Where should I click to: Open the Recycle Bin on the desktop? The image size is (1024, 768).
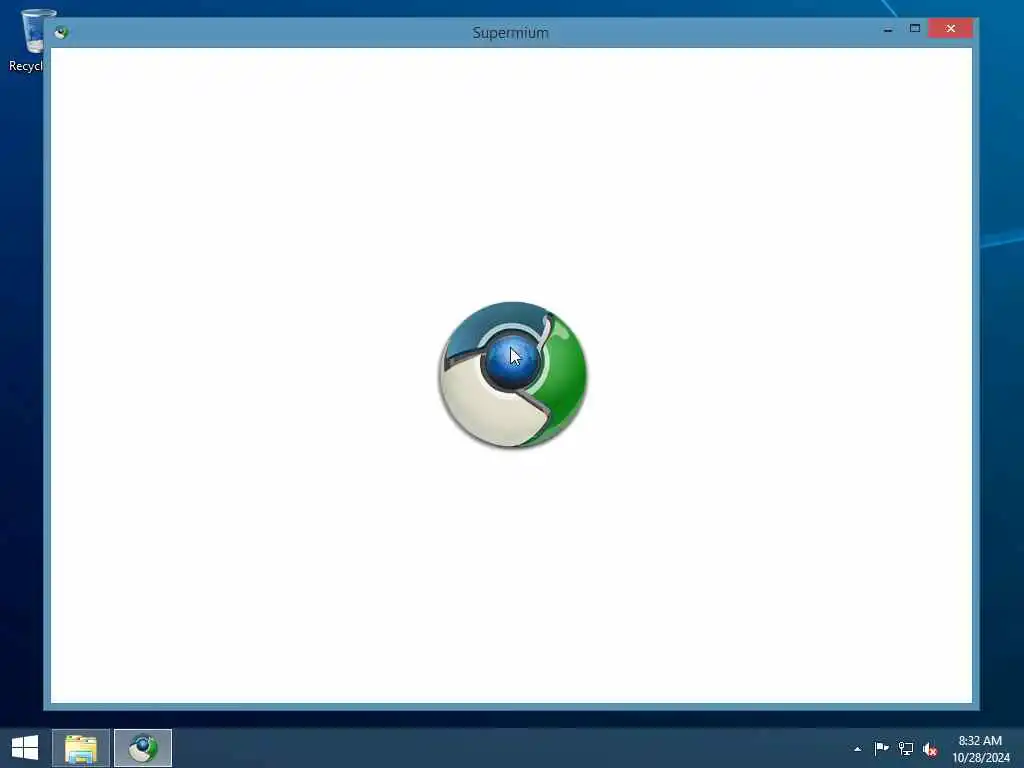pyautogui.click(x=26, y=40)
